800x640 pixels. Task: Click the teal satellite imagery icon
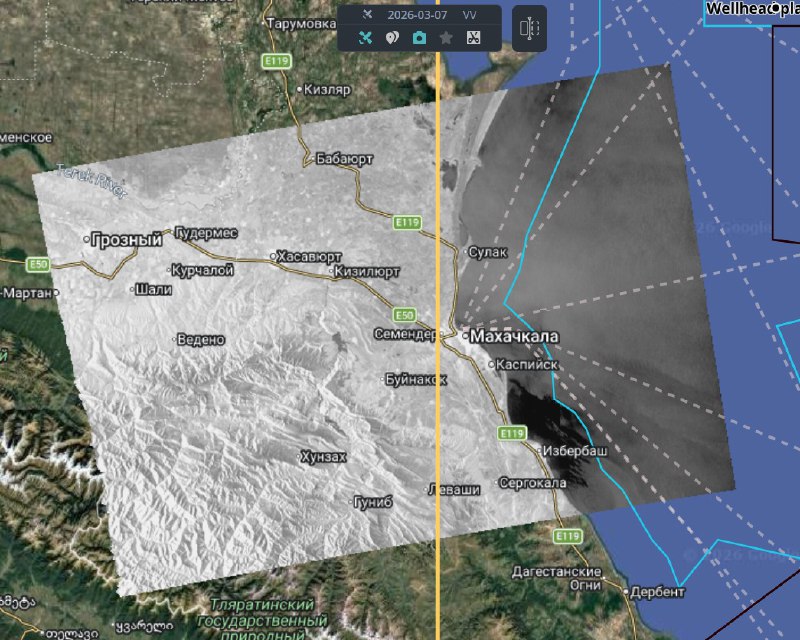(x=365, y=38)
